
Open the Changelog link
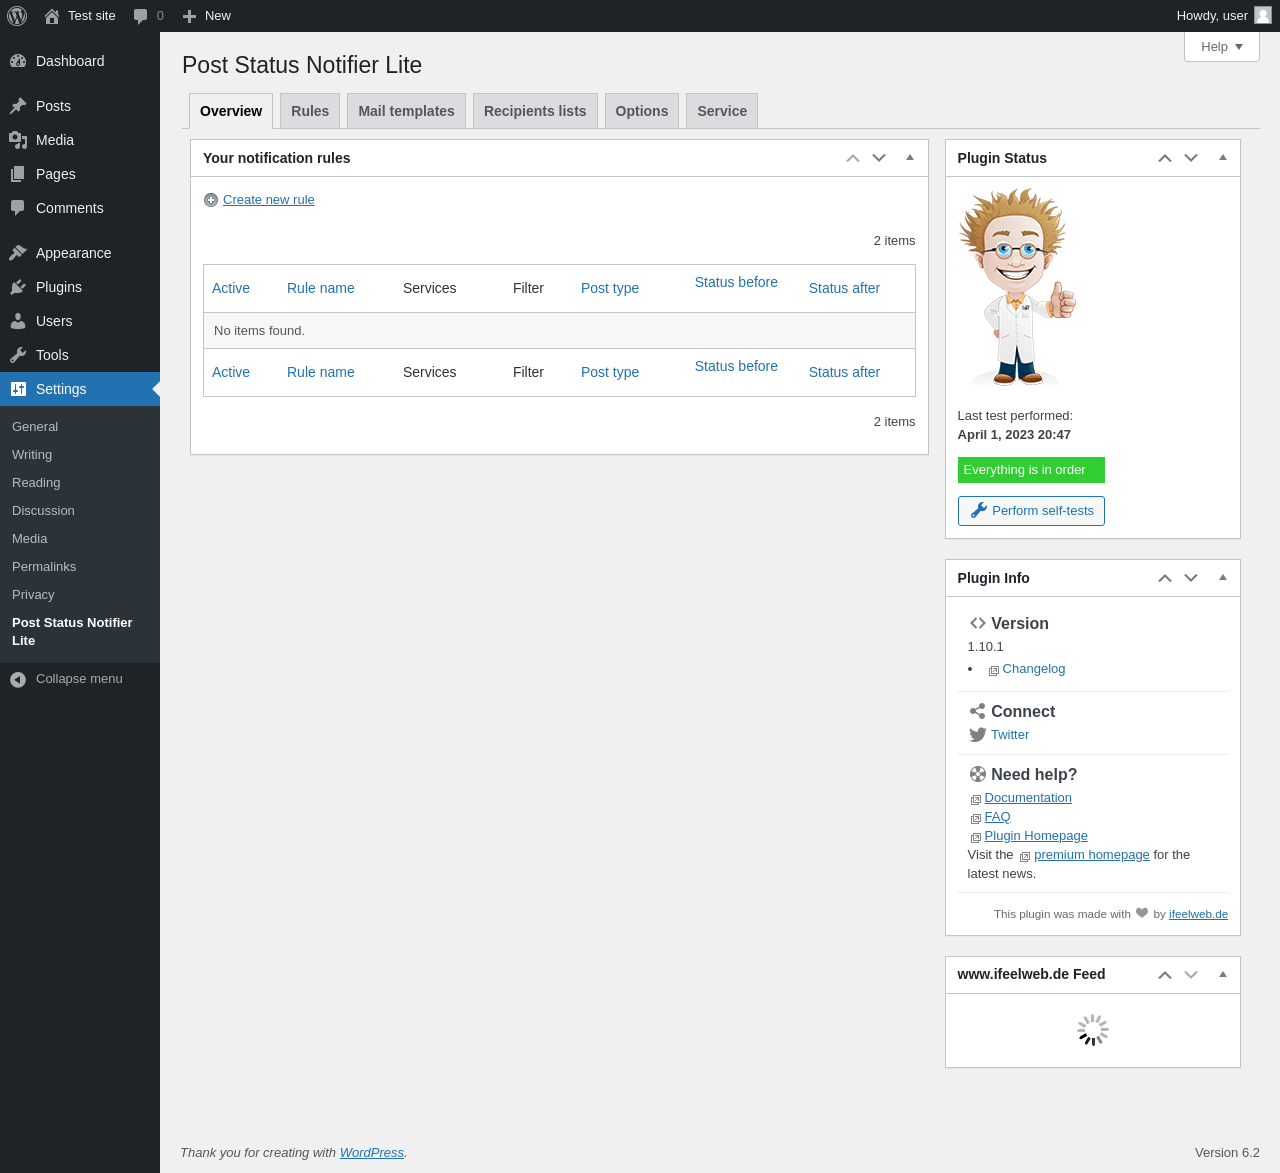1033,669
